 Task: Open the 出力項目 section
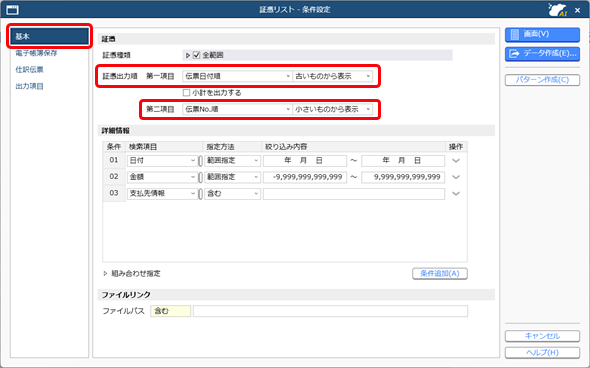pos(29,86)
